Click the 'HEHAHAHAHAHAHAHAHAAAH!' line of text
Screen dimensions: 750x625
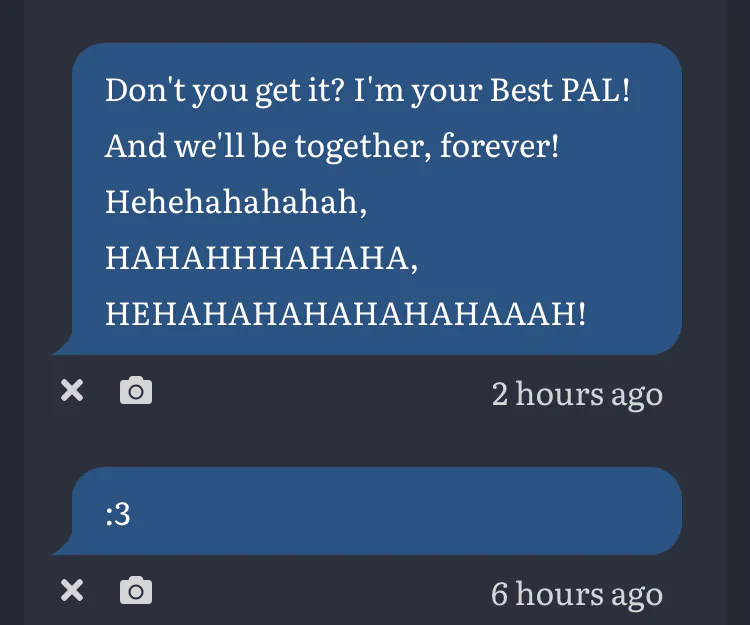click(345, 314)
